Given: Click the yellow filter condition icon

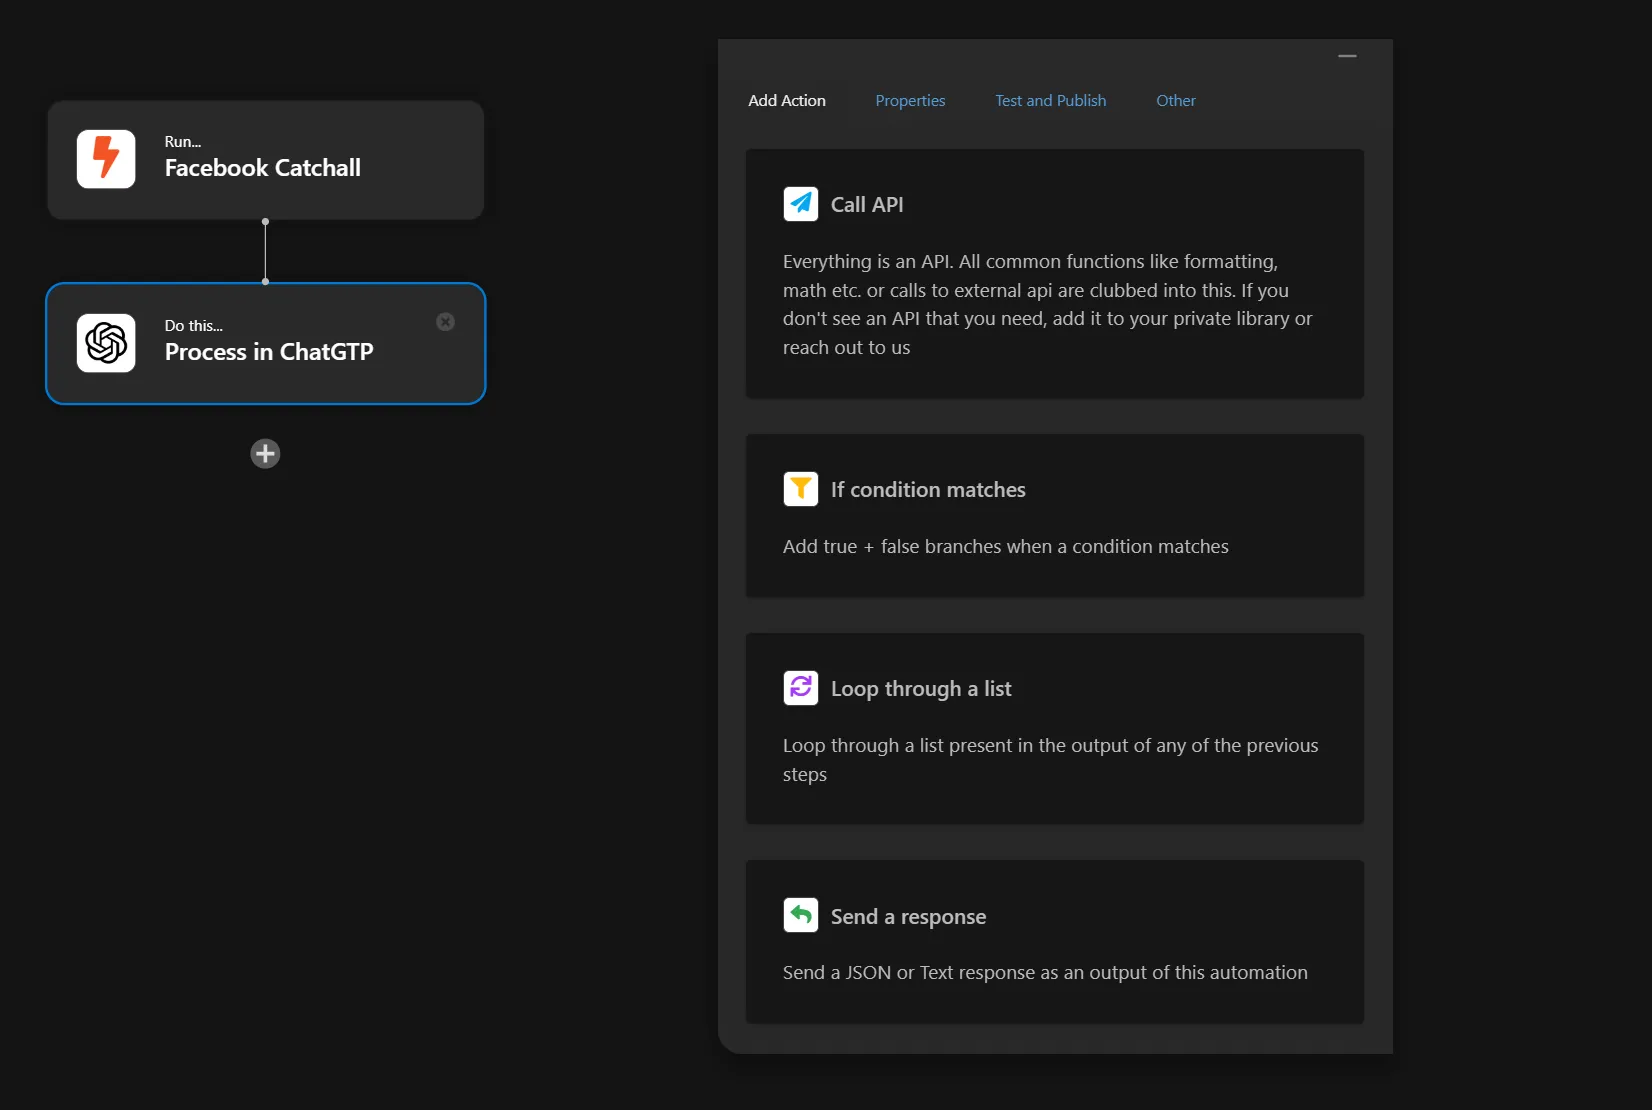Looking at the screenshot, I should [x=801, y=489].
